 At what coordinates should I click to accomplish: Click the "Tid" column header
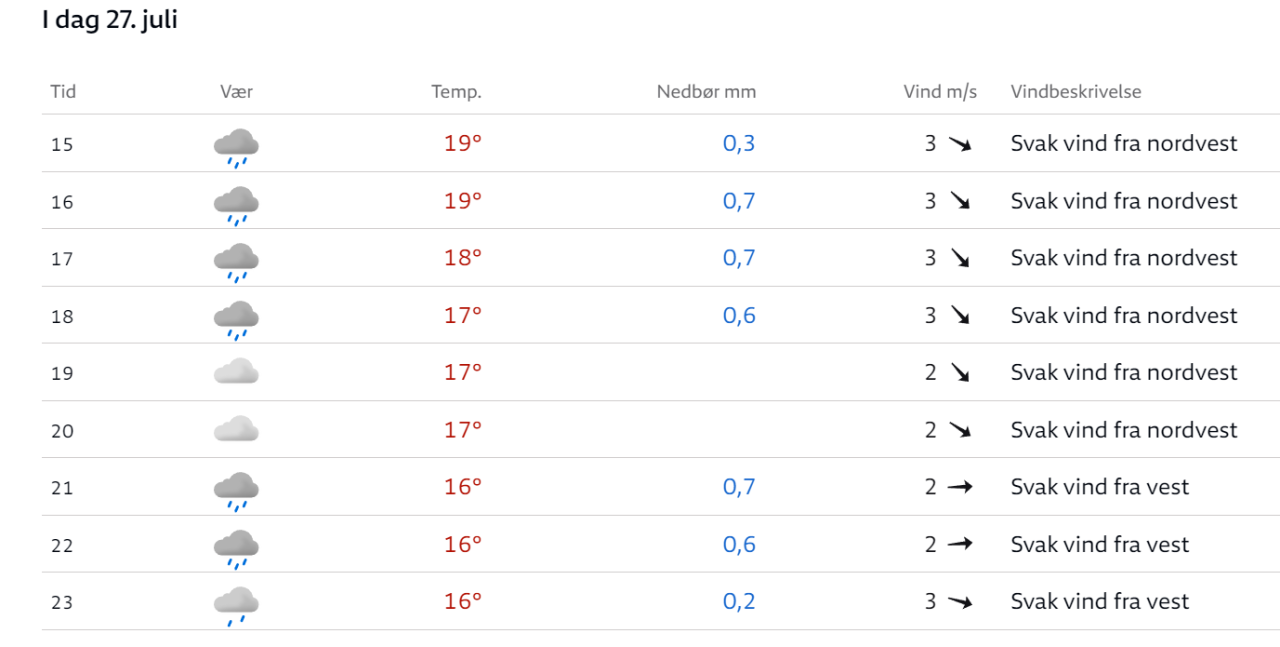pos(63,92)
